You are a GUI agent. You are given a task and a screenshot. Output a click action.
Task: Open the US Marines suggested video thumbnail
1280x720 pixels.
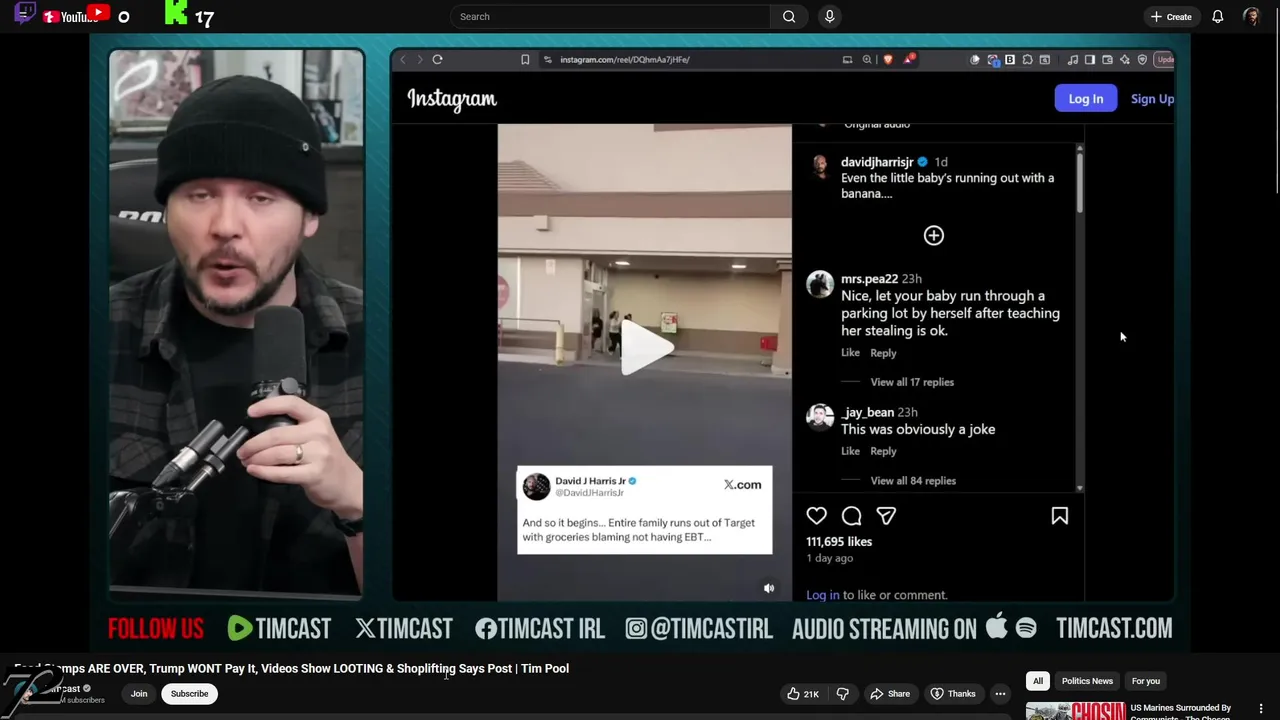[x=1075, y=712]
